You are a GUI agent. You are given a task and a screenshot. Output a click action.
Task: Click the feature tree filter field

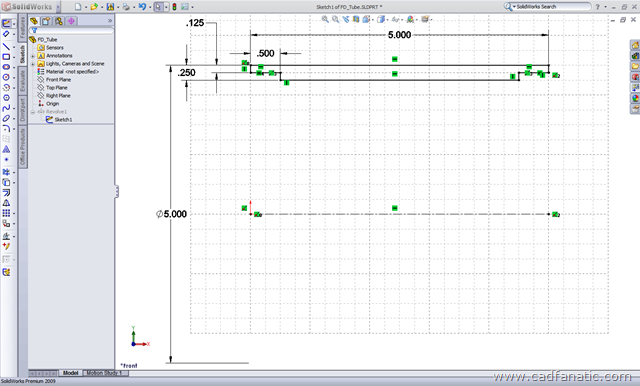(72, 31)
